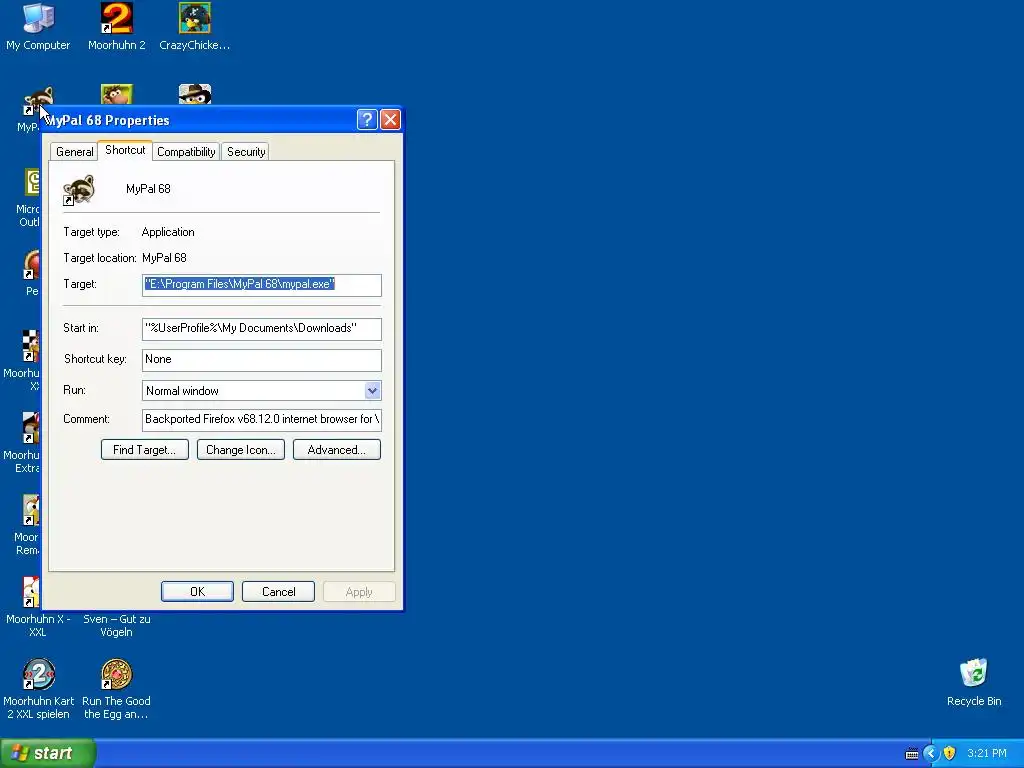Screen dimensions: 1024x768
Task: Focus the Shortcut key field
Action: [262, 360]
